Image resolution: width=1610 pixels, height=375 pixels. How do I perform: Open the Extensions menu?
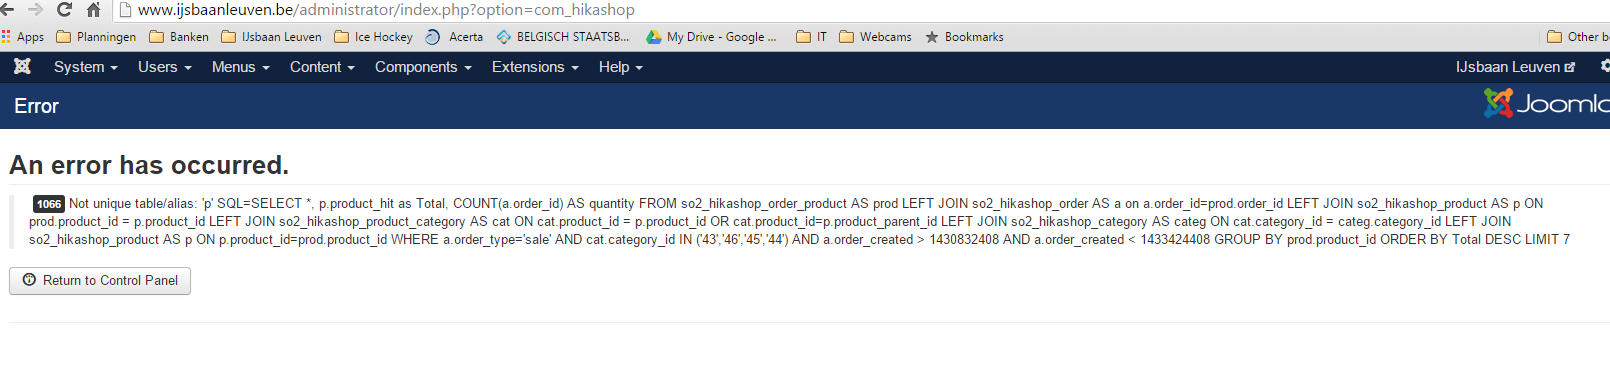click(535, 67)
